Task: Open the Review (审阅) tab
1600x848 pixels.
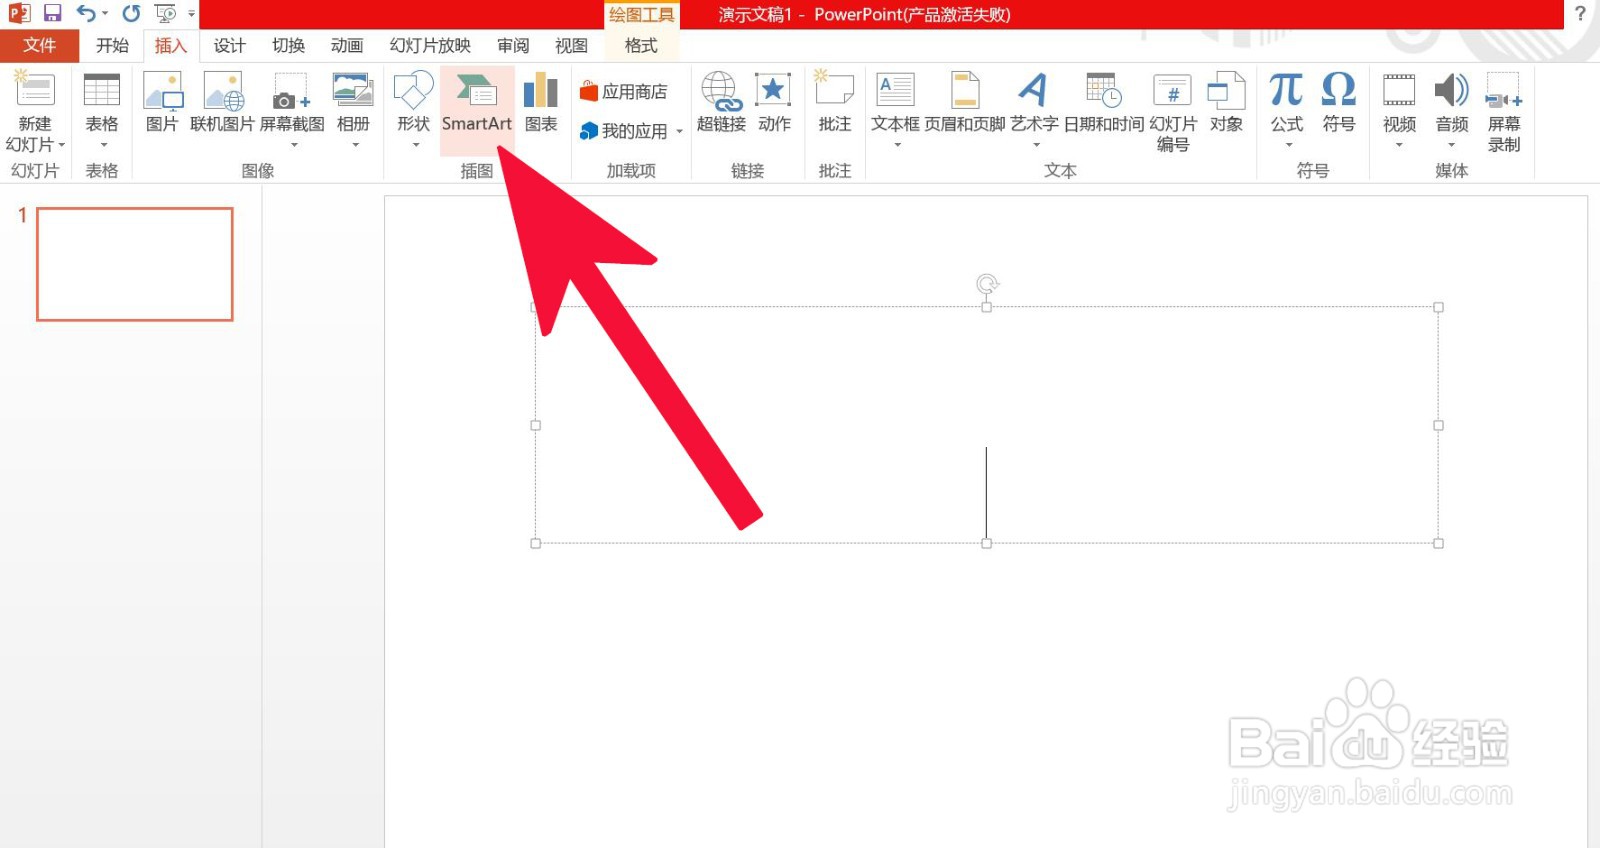Action: pyautogui.click(x=513, y=45)
